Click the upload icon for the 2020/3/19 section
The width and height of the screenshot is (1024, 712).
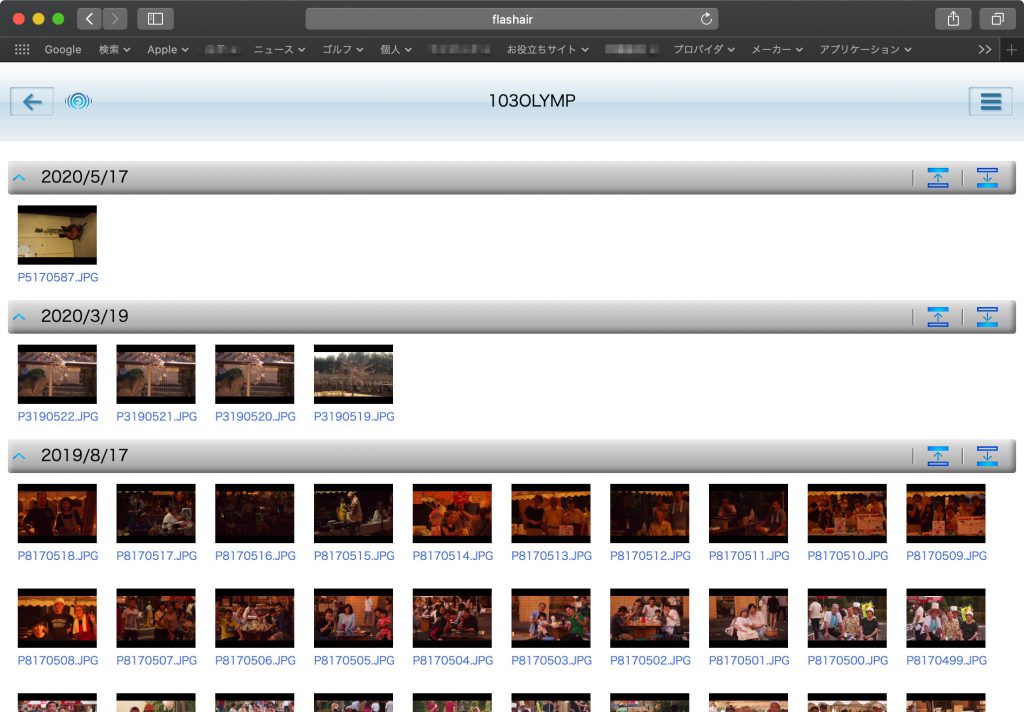(x=937, y=317)
